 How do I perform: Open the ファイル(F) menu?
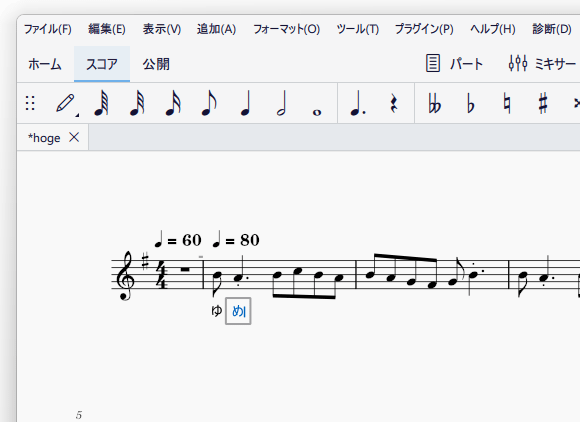tap(48, 29)
